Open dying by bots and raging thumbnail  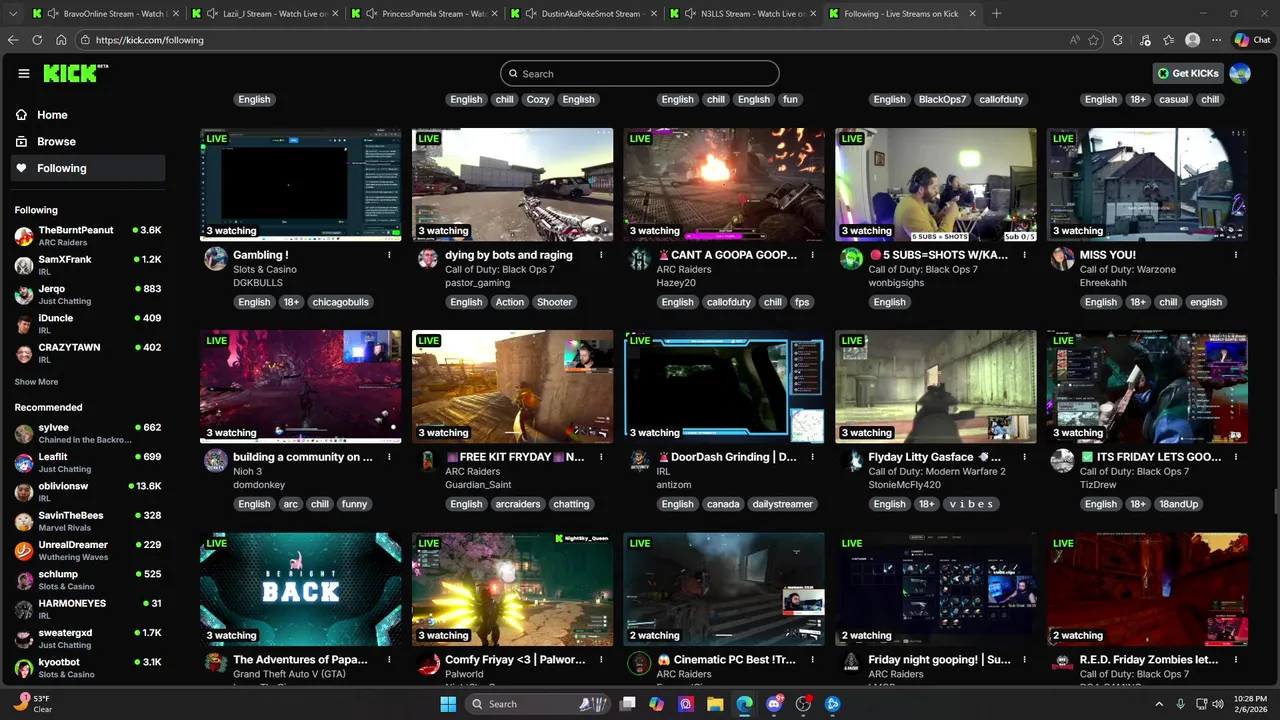pos(512,184)
